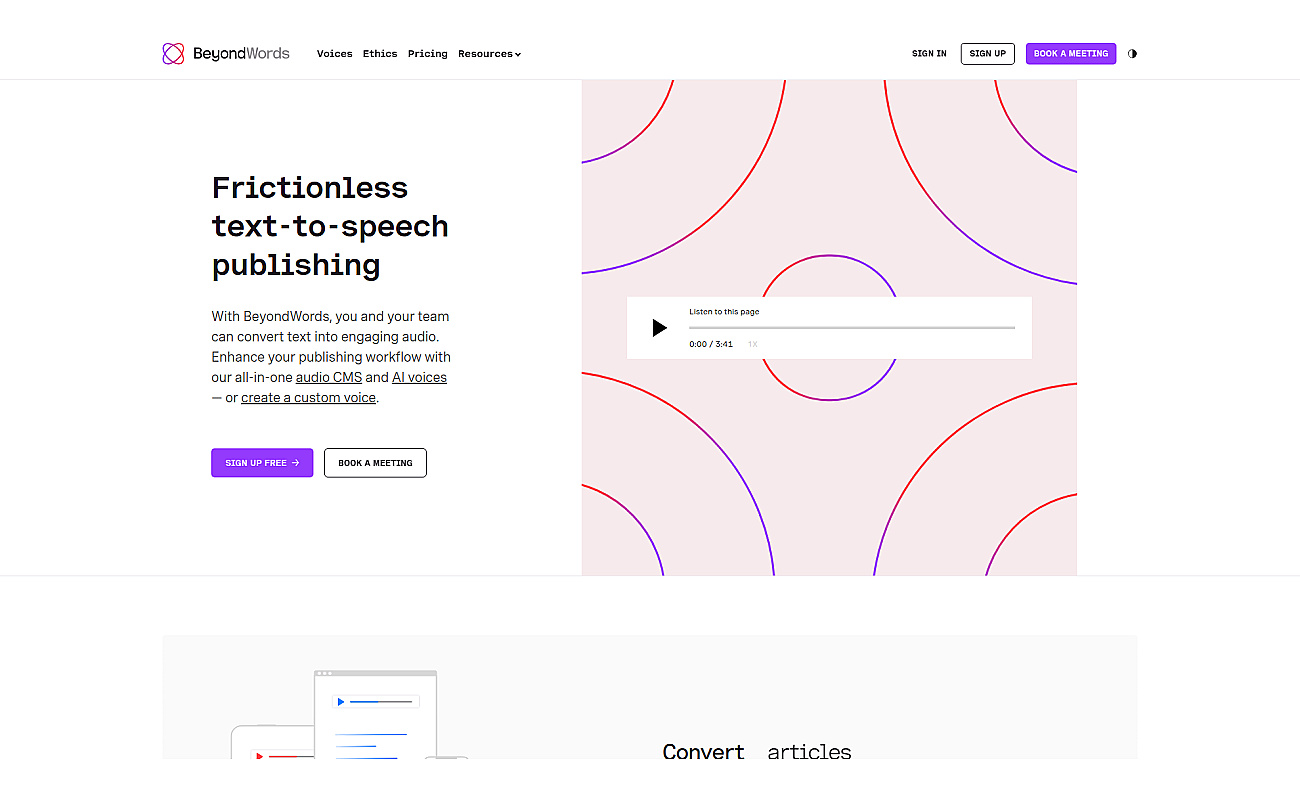Screen dimensions: 1300x788
Task: Click the 0:00 / 3:41 time display
Action: pos(711,344)
